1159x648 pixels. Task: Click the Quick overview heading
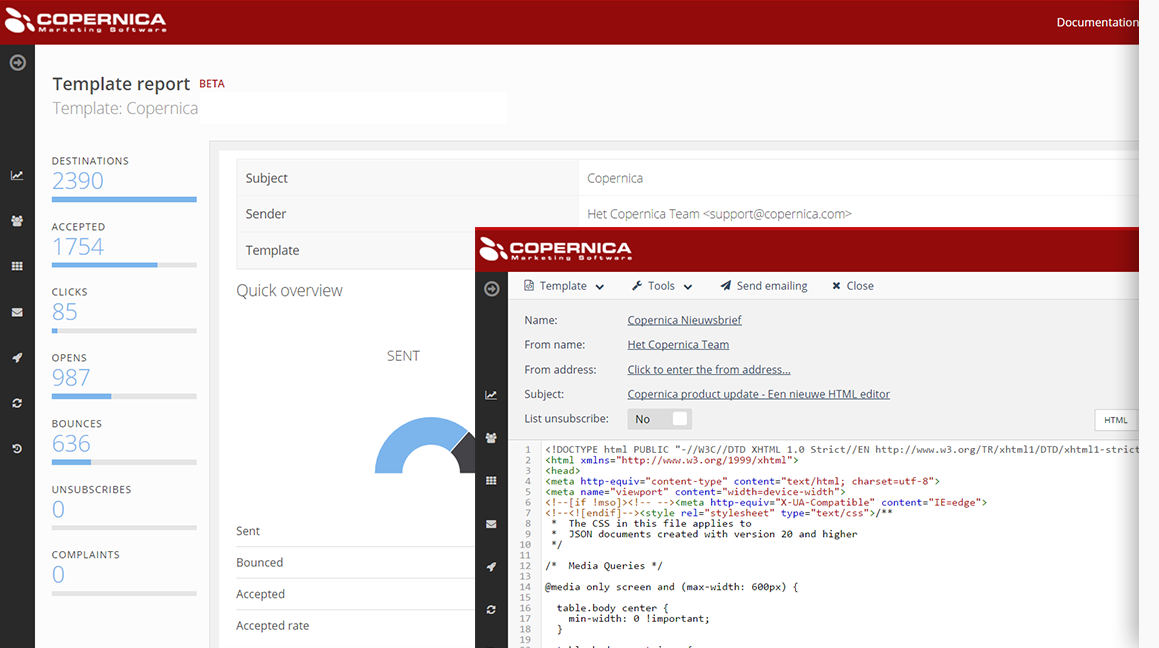[289, 290]
